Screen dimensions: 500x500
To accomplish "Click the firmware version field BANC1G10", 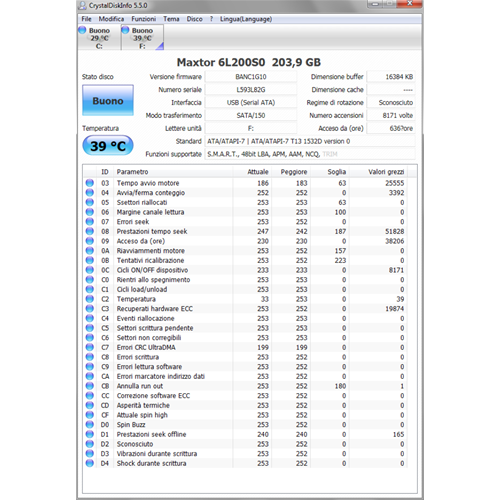I will [251, 77].
